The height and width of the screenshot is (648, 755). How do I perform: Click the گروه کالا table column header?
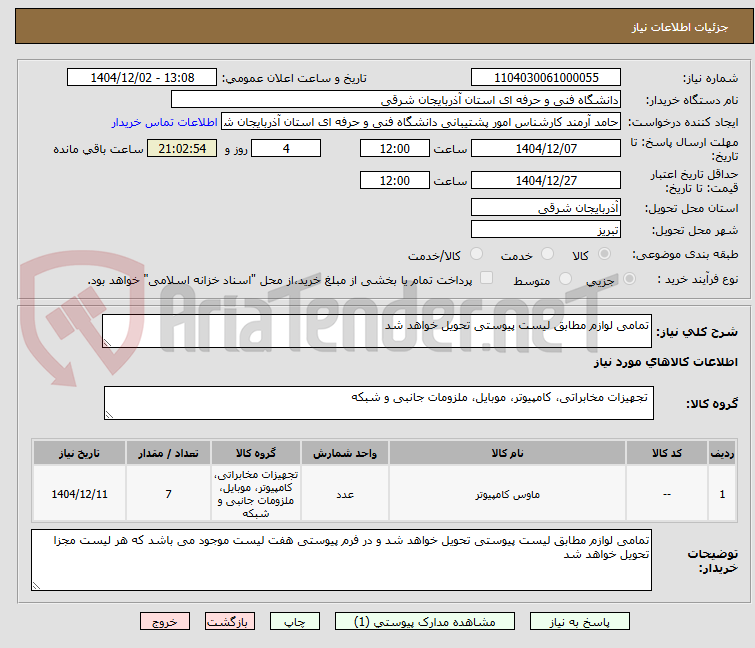click(256, 453)
